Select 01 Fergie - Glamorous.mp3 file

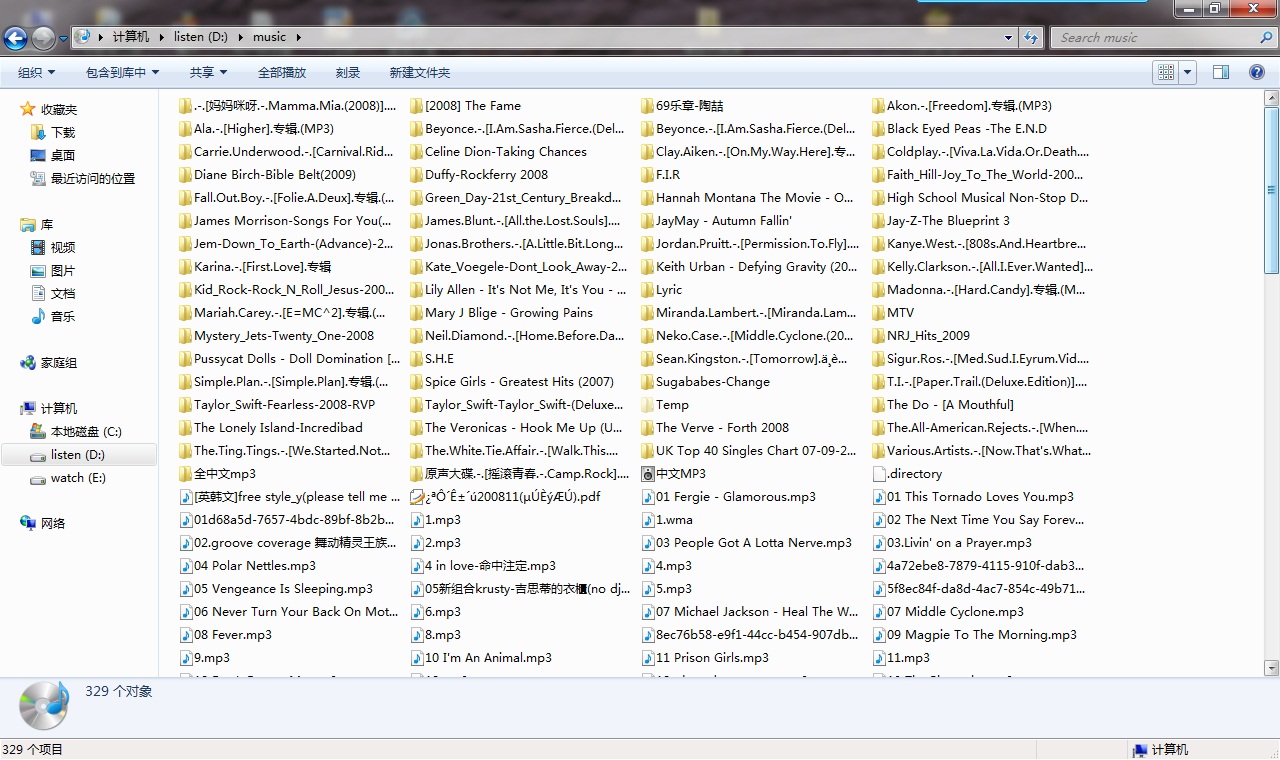(x=728, y=496)
